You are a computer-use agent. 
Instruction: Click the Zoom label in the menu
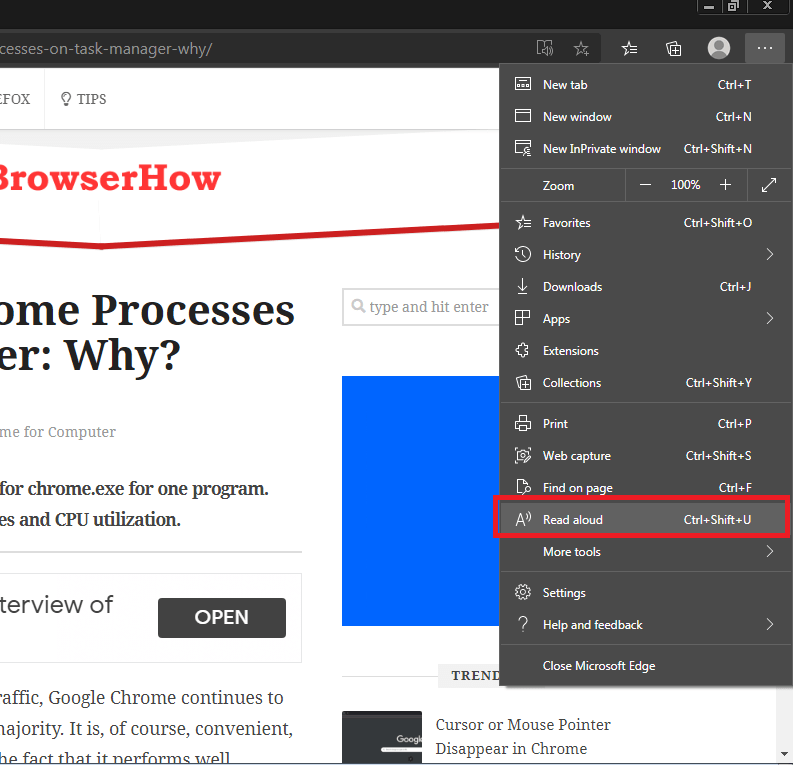pyautogui.click(x=558, y=186)
